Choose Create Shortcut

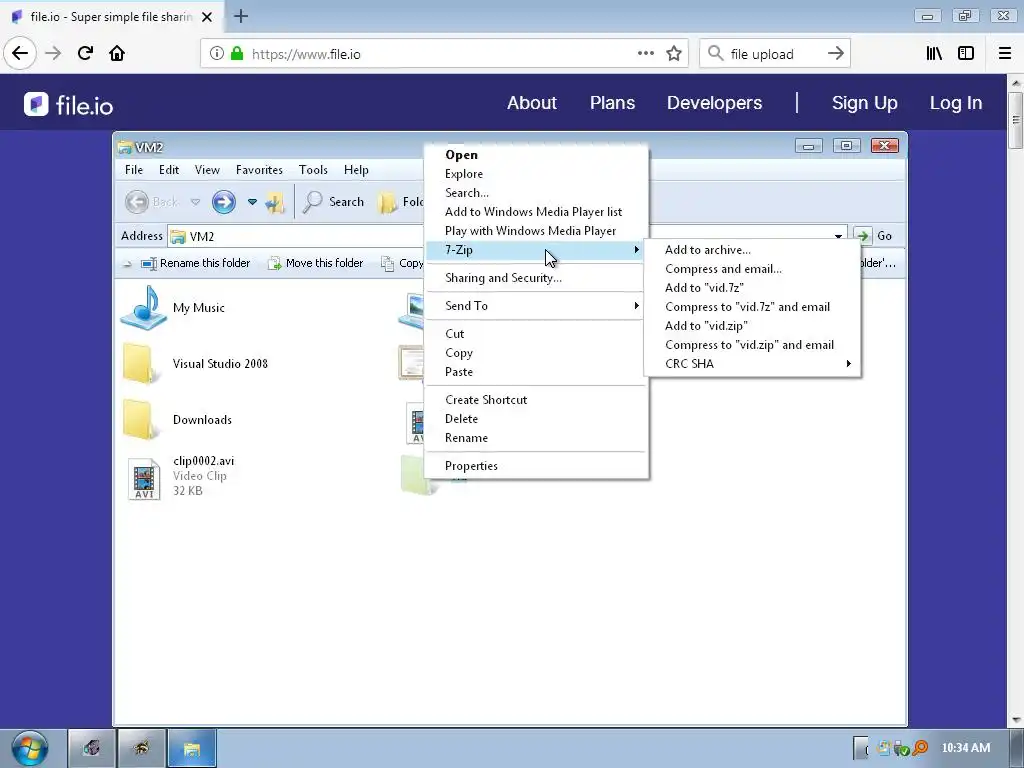536,400
